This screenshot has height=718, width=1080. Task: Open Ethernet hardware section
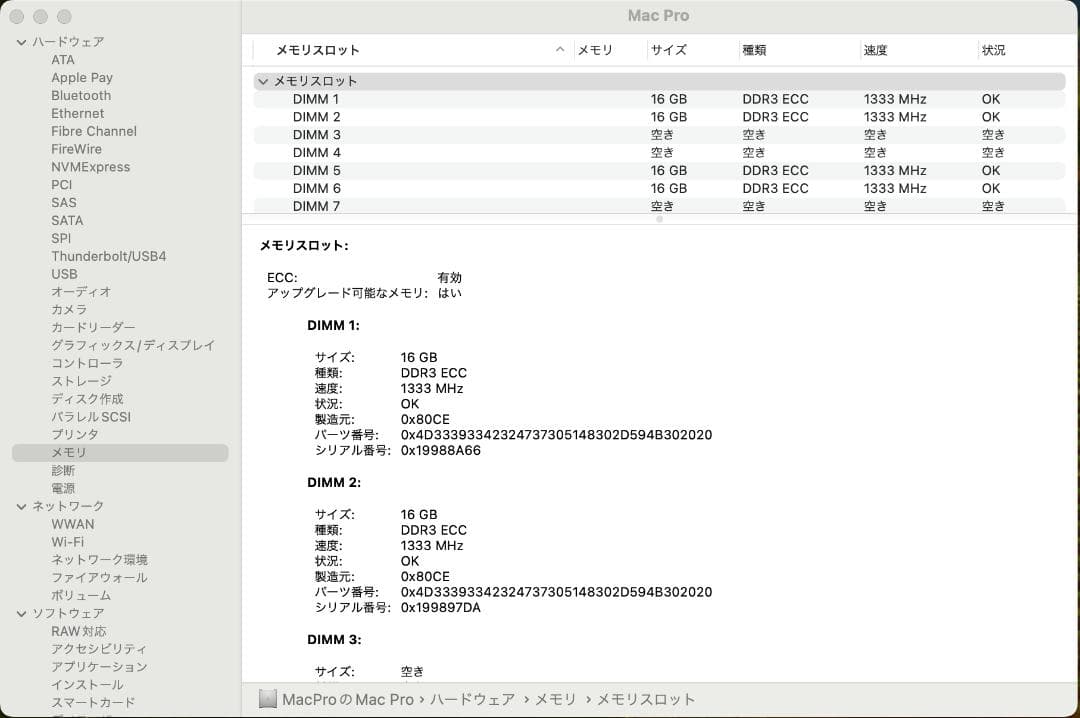pos(77,114)
